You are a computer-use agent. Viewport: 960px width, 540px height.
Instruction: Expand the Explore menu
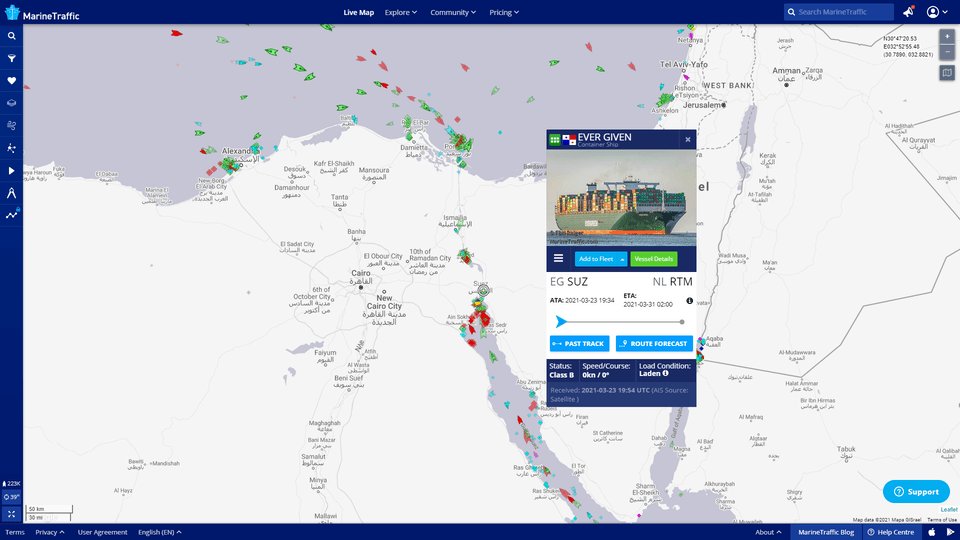click(400, 12)
